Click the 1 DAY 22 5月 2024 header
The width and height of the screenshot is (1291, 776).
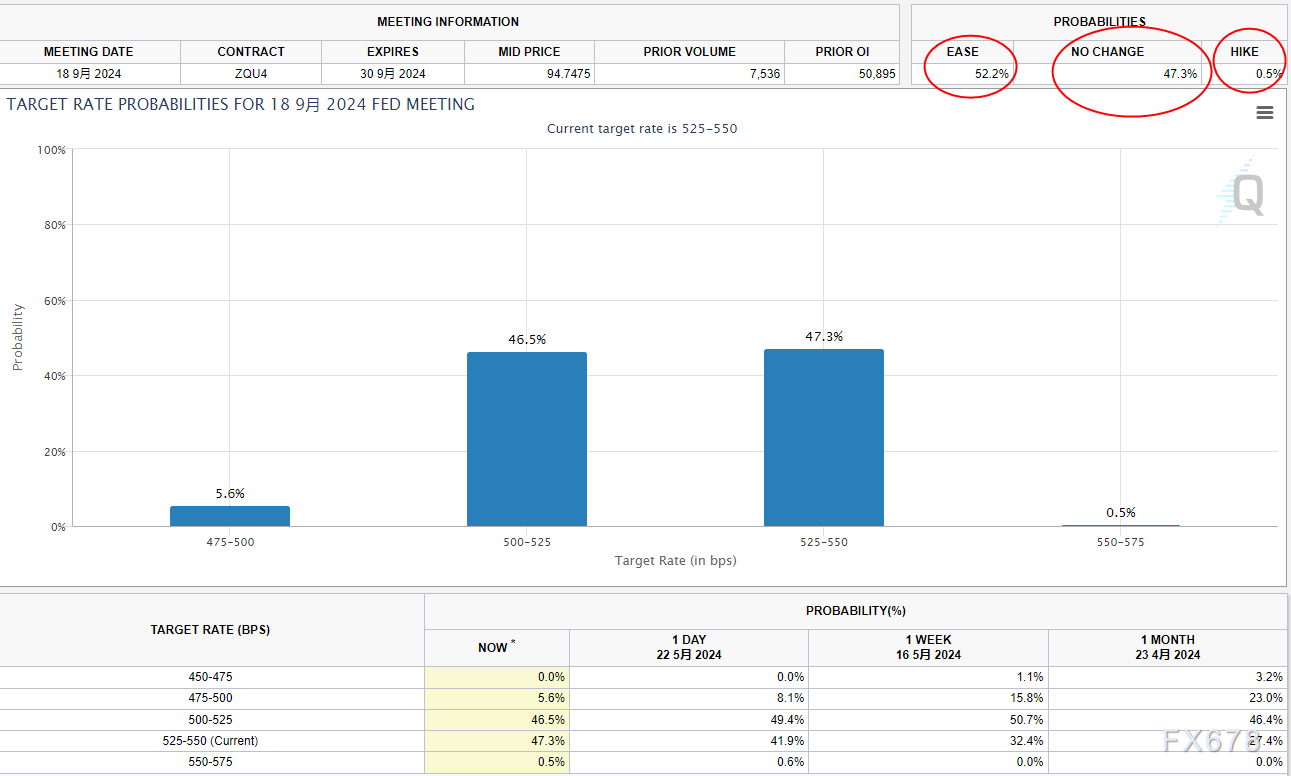[688, 647]
